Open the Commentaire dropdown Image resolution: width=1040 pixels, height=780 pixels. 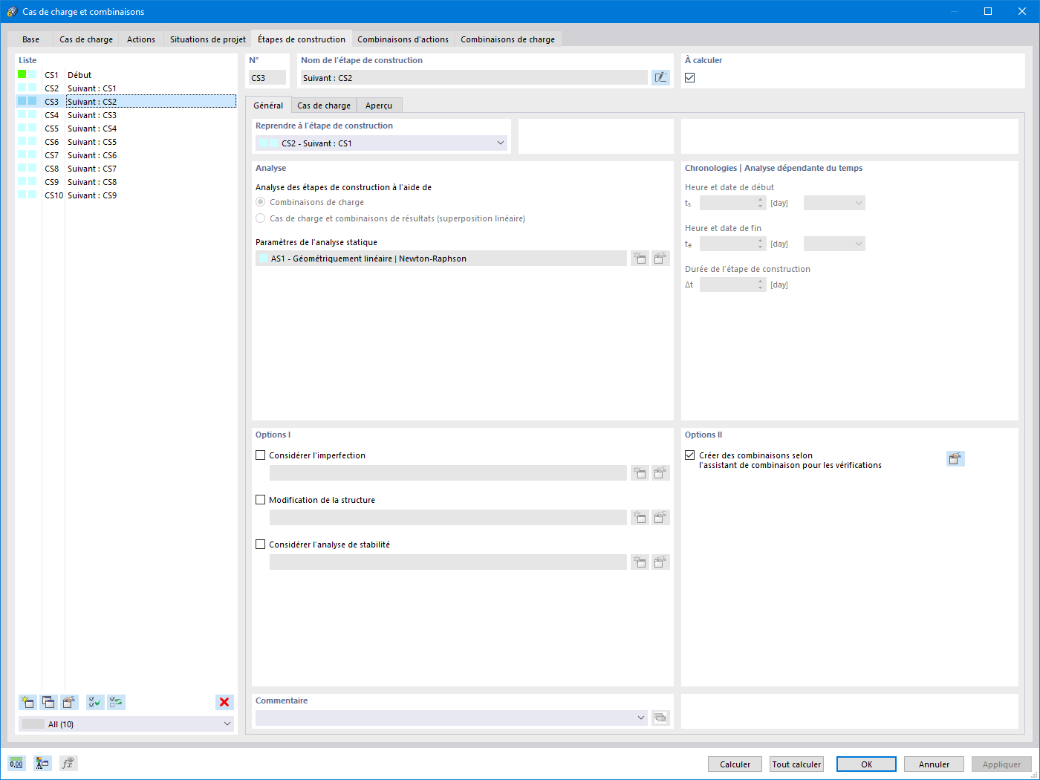click(x=452, y=718)
